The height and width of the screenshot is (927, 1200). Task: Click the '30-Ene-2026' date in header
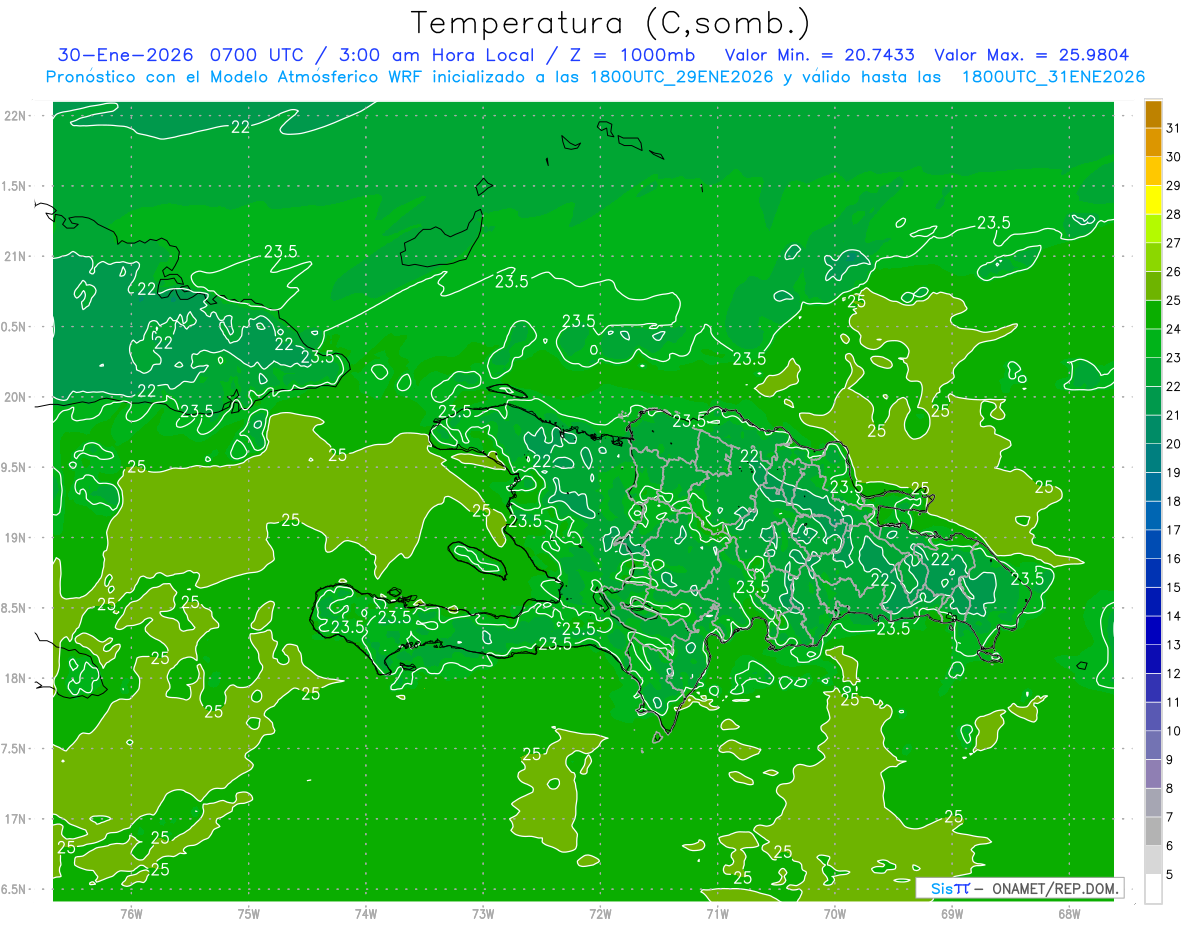(127, 55)
